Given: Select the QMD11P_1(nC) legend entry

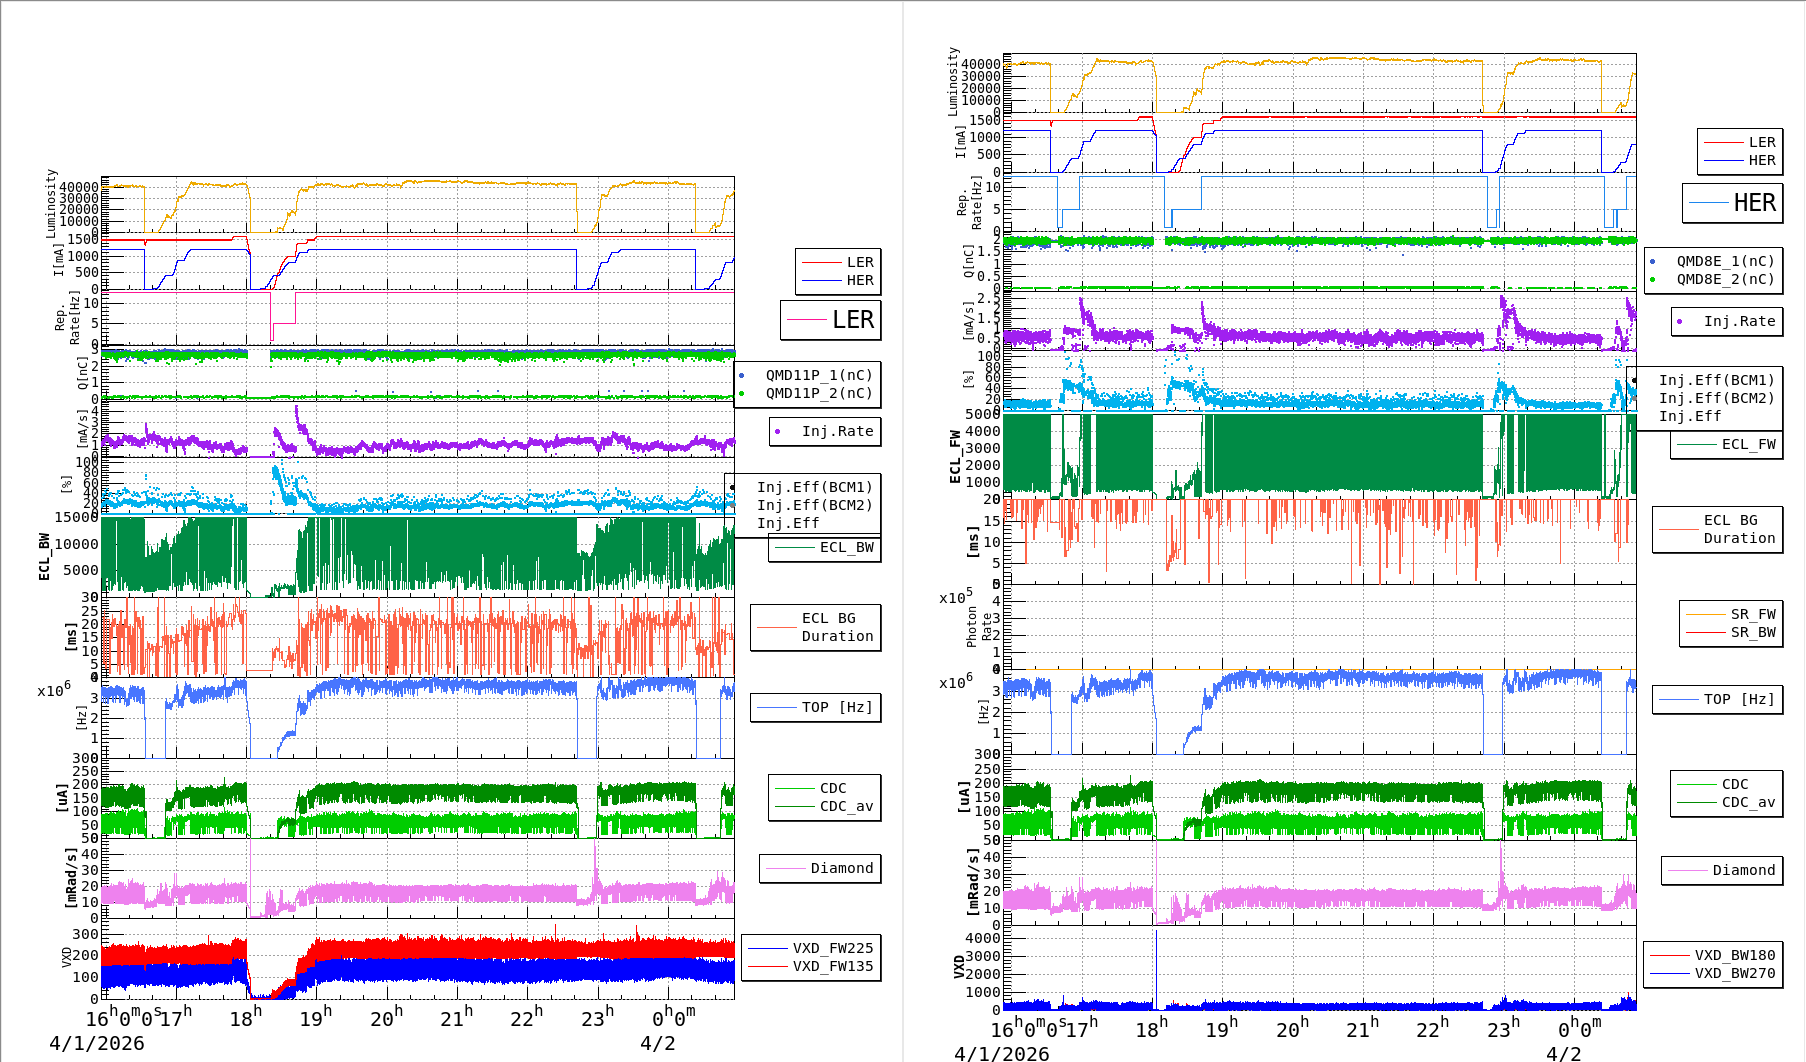Looking at the screenshot, I should pyautogui.click(x=818, y=375).
